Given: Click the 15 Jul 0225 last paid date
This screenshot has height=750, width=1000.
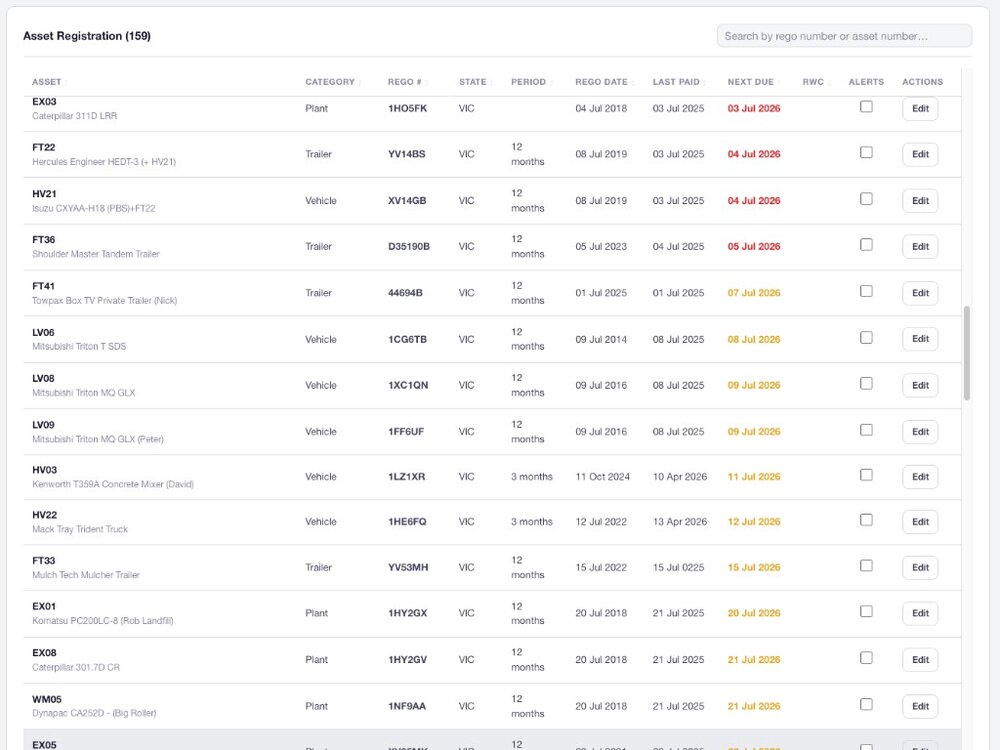Looking at the screenshot, I should point(679,568).
